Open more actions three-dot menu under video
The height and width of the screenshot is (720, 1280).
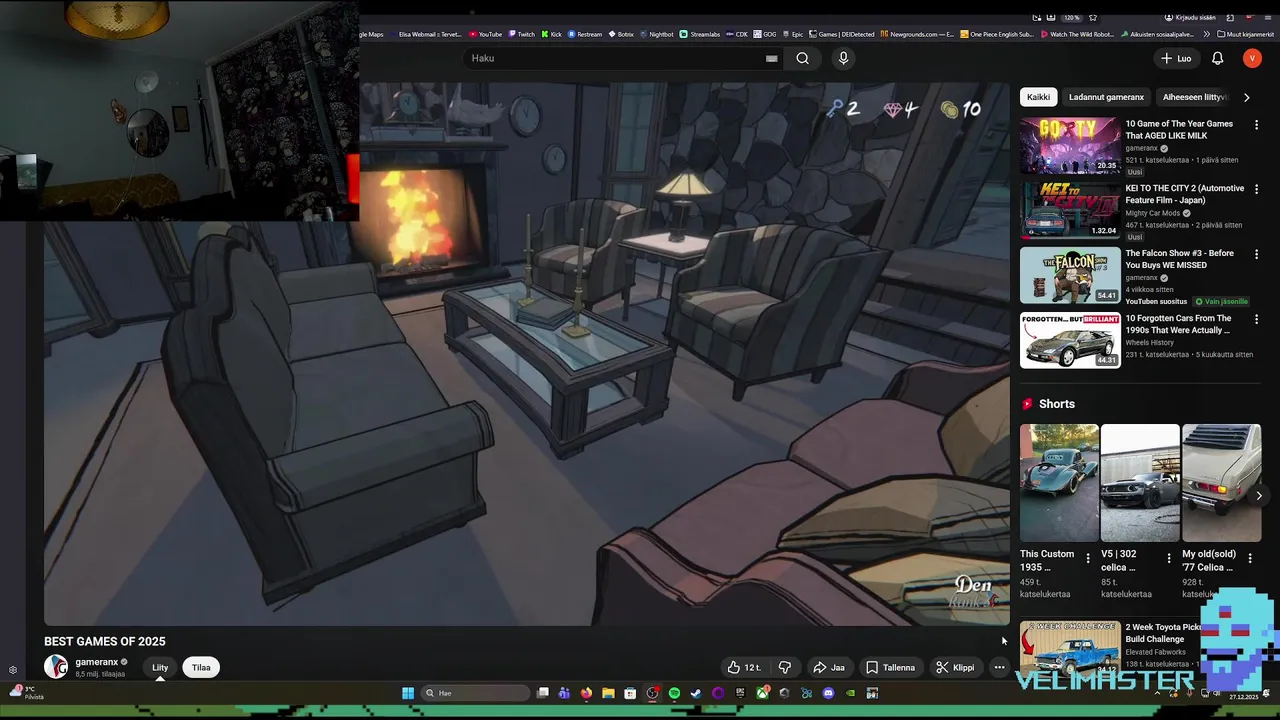tap(999, 667)
